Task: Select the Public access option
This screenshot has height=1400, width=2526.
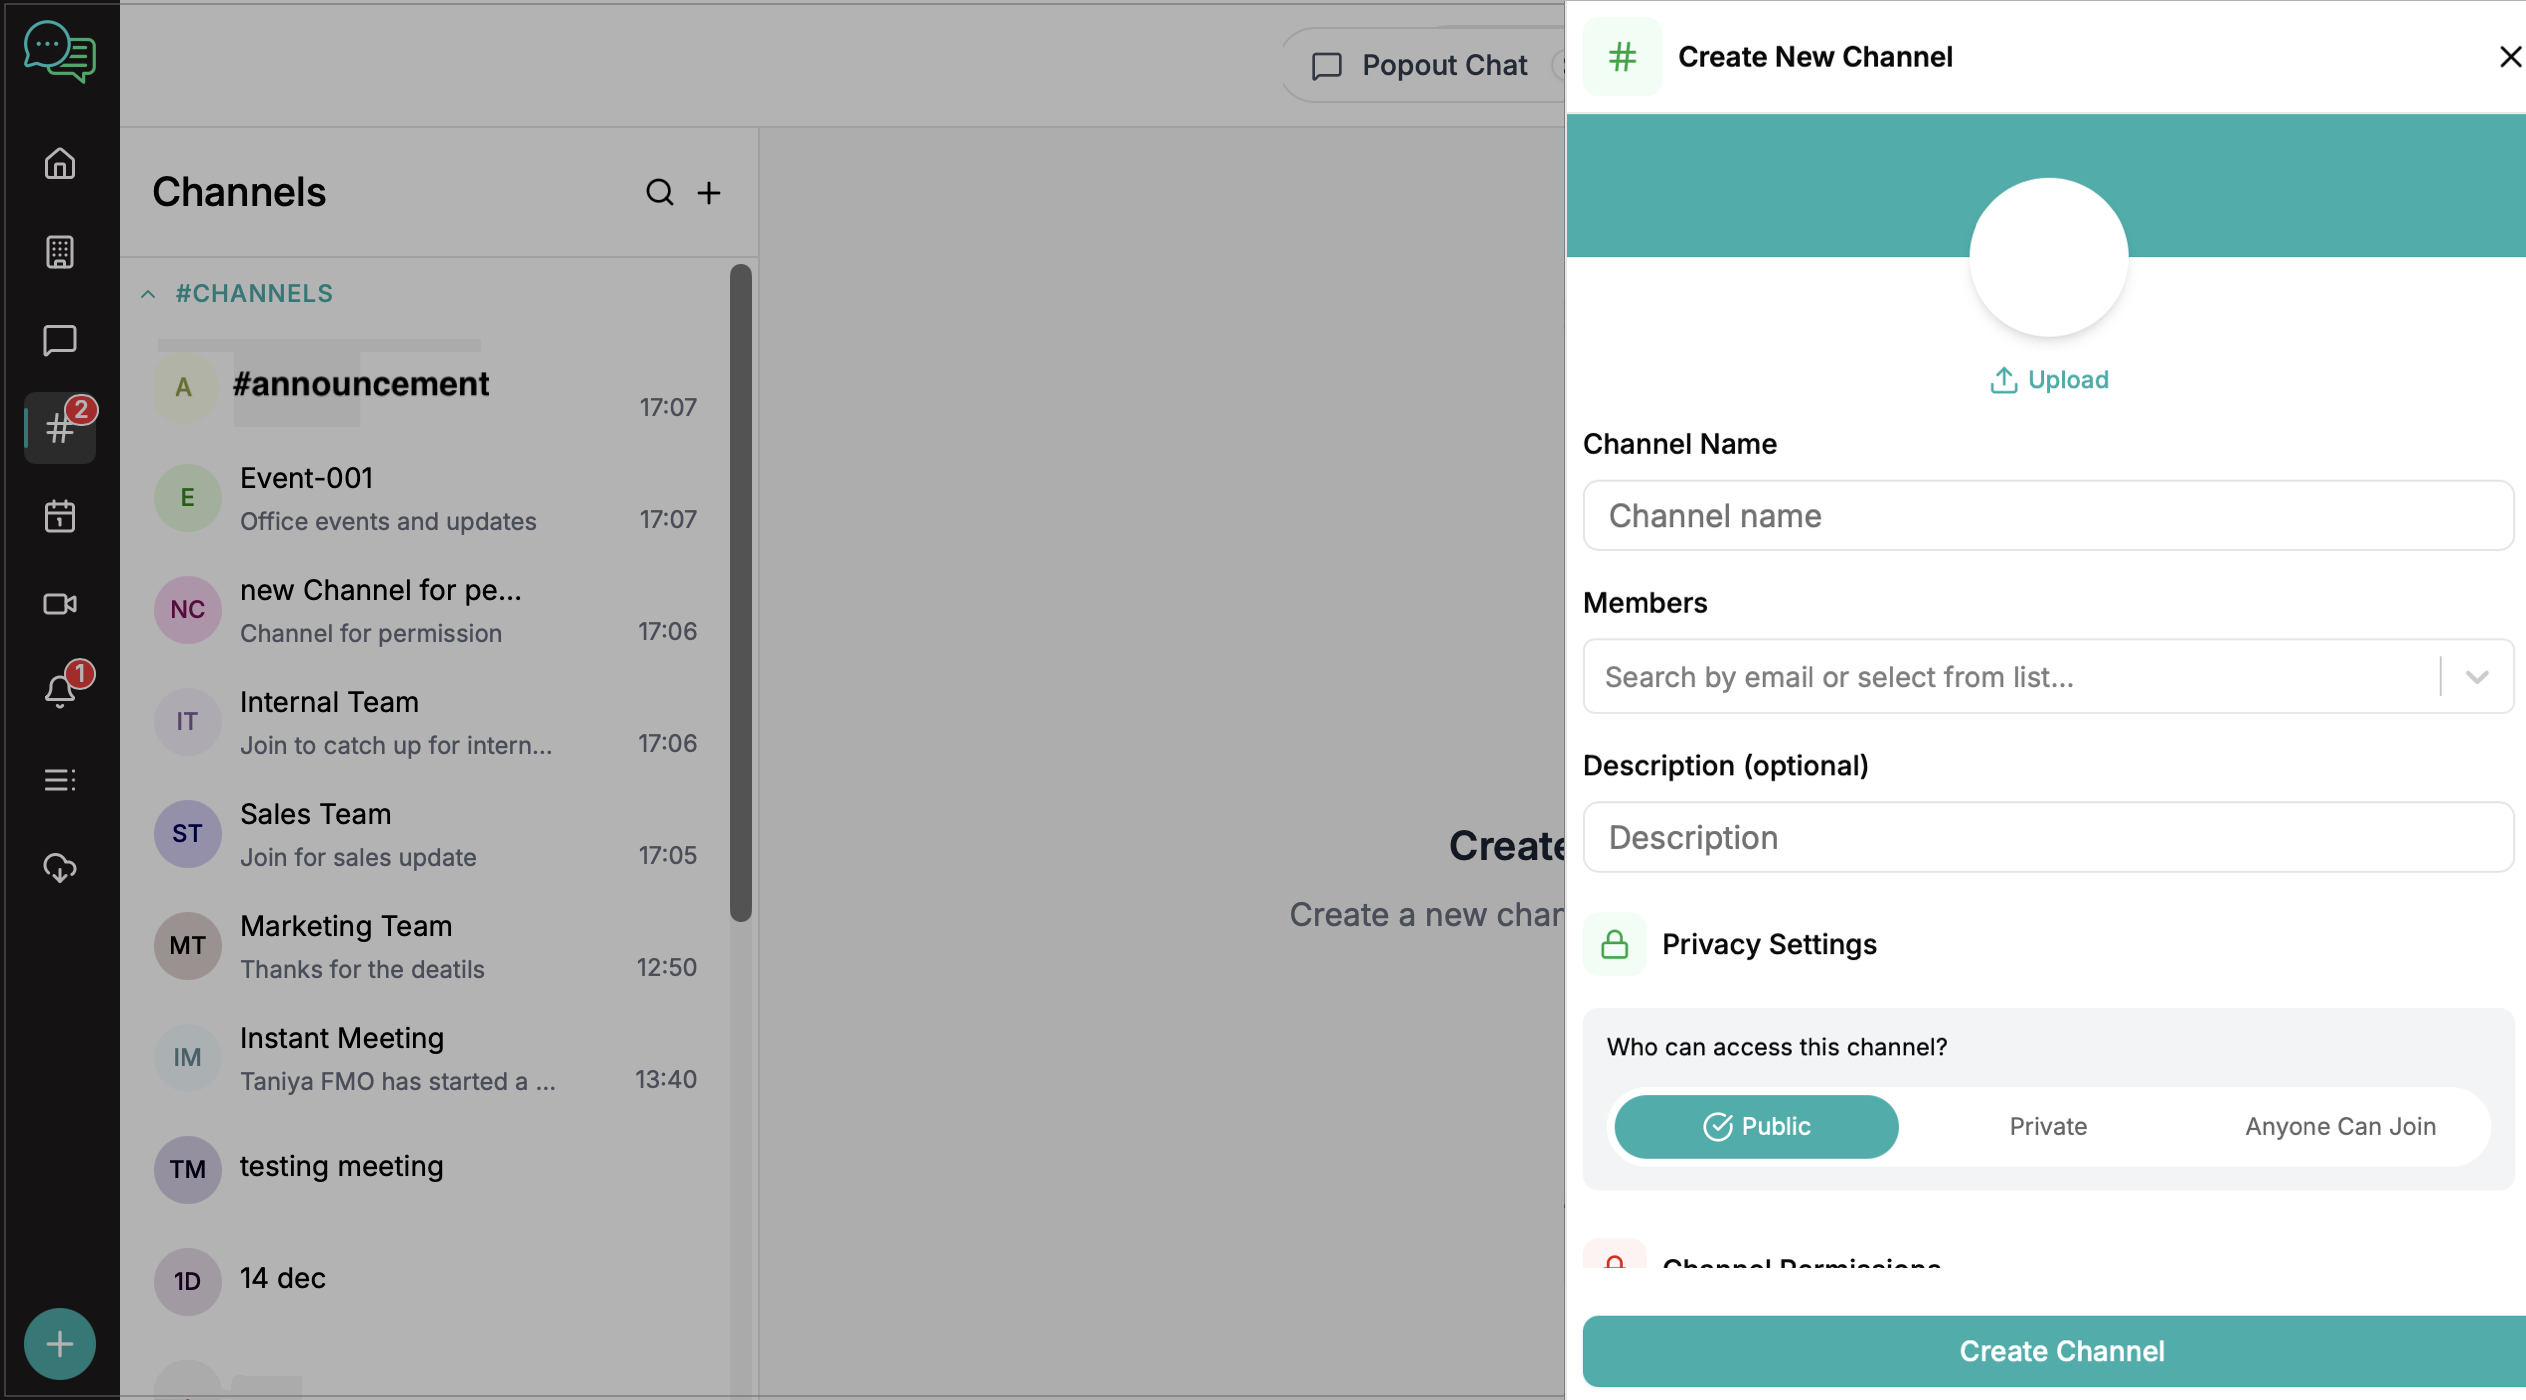Action: [1756, 1126]
